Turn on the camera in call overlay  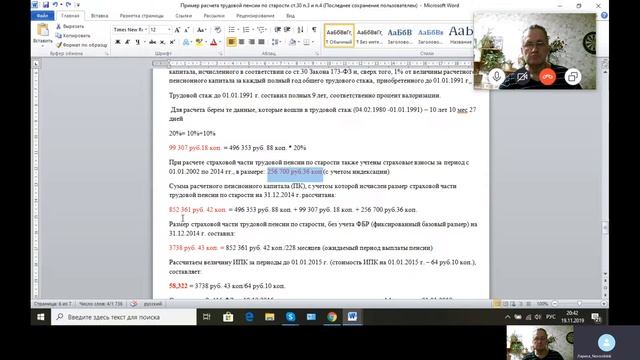tap(522, 76)
